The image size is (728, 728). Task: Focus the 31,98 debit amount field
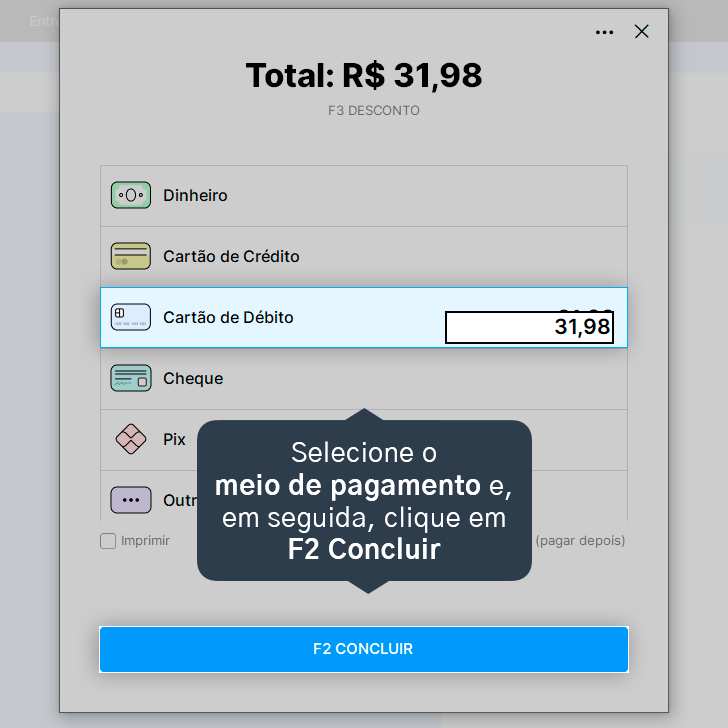coord(529,327)
